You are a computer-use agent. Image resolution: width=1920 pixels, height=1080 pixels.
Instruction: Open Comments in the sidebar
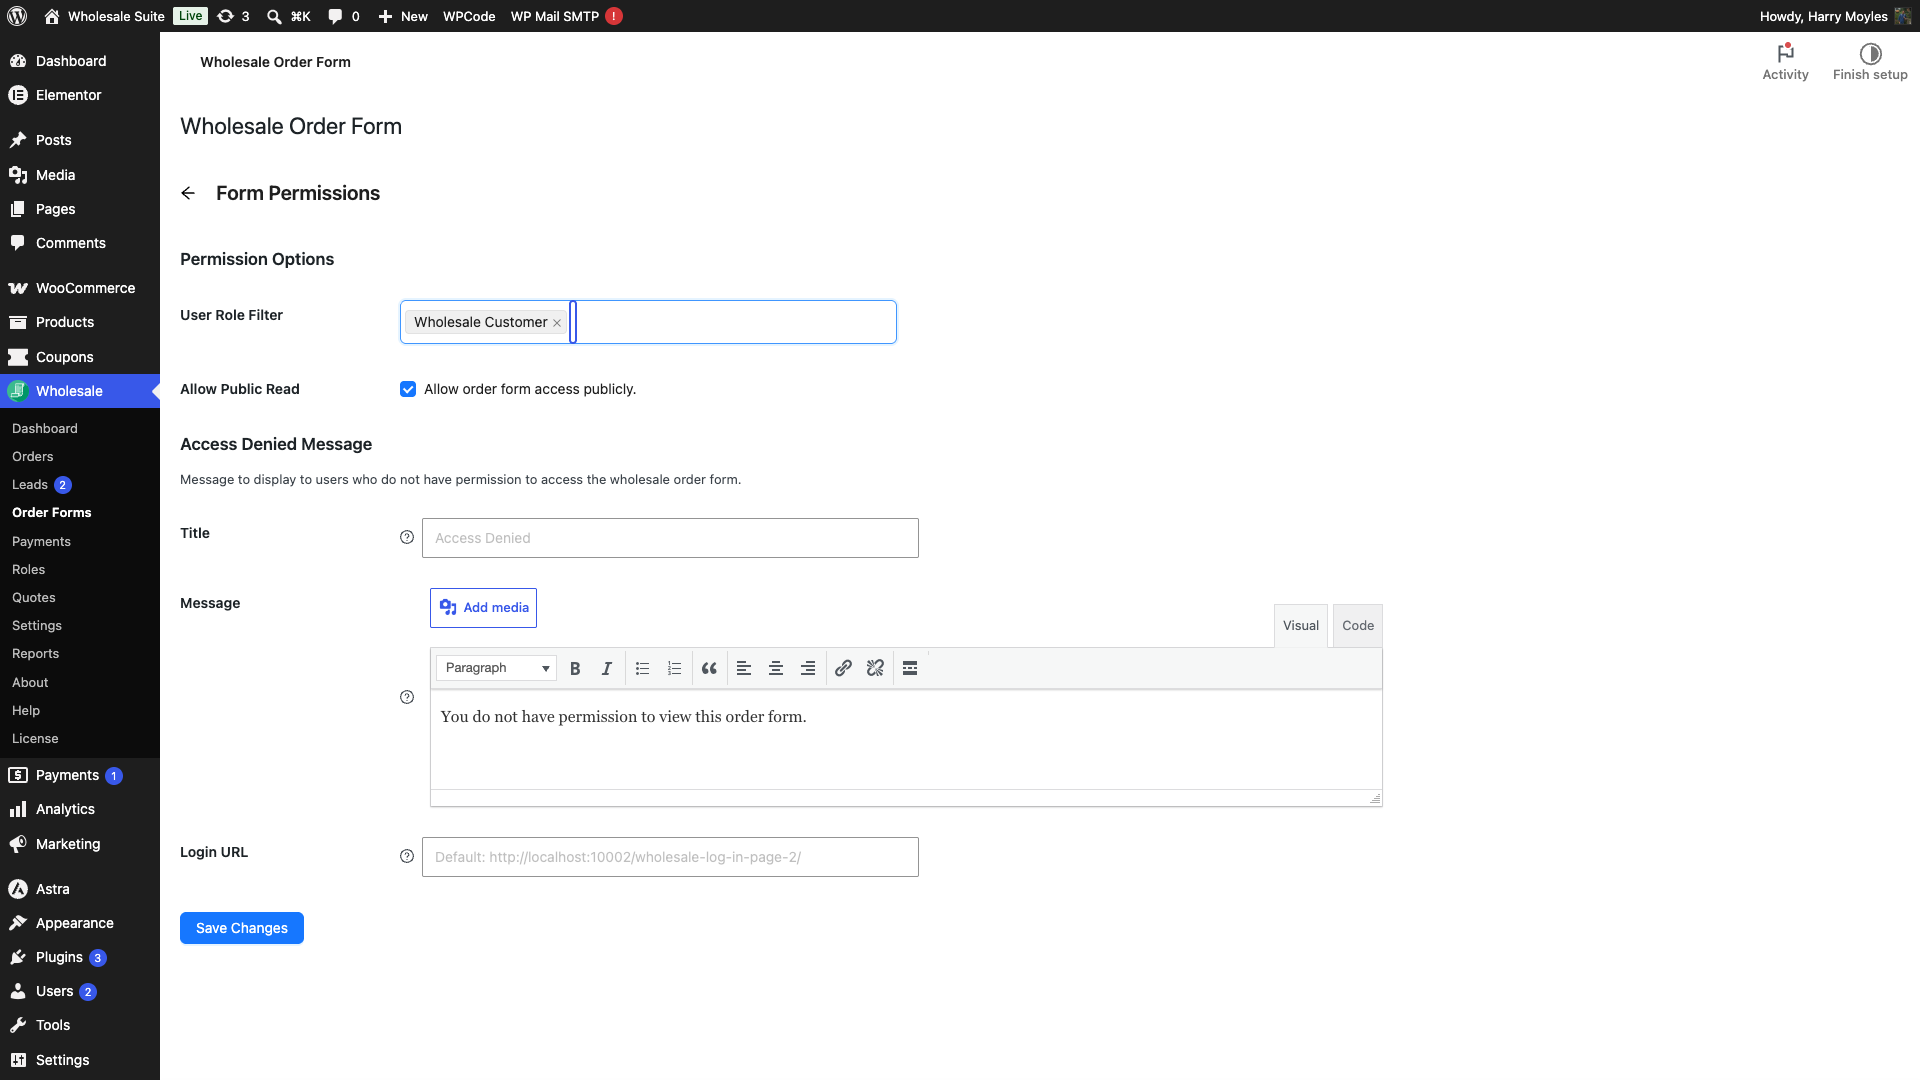click(80, 243)
